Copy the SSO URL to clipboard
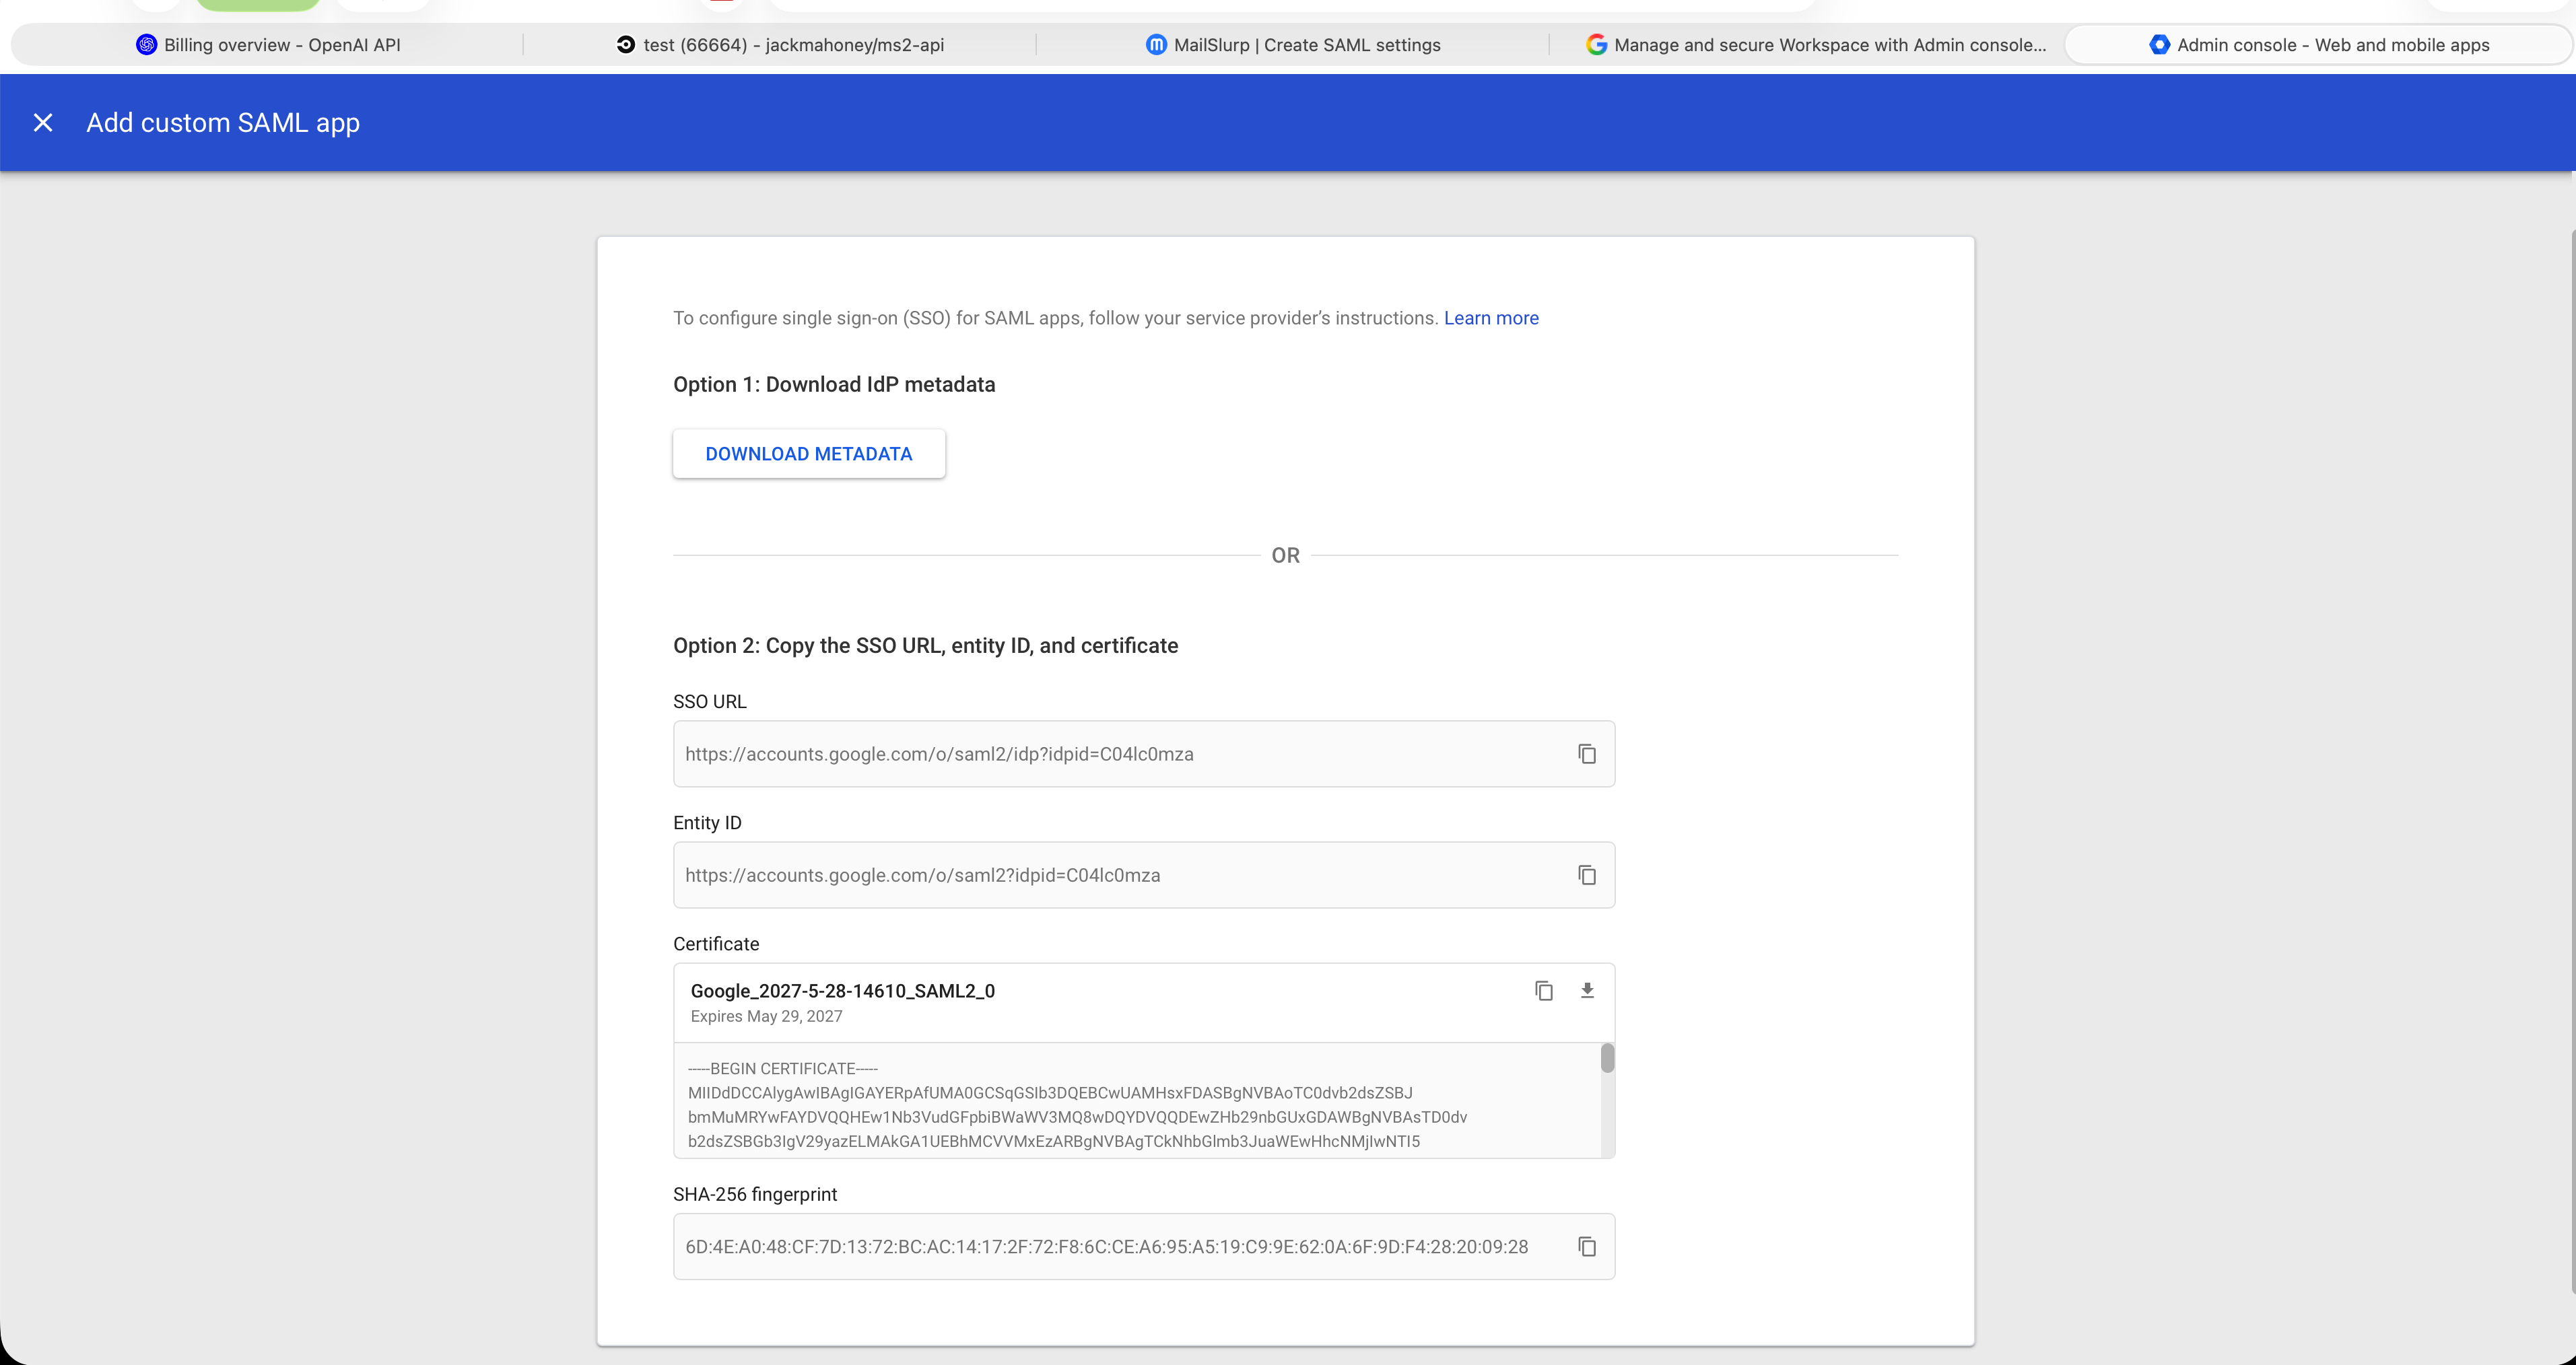The width and height of the screenshot is (2576, 1365). click(x=1586, y=754)
